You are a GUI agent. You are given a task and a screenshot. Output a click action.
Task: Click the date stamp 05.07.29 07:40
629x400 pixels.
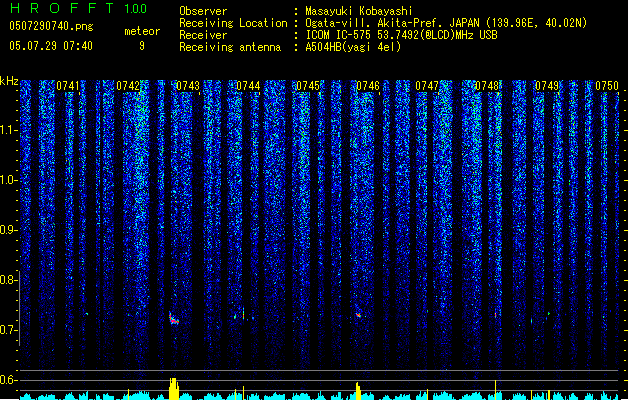[51, 46]
